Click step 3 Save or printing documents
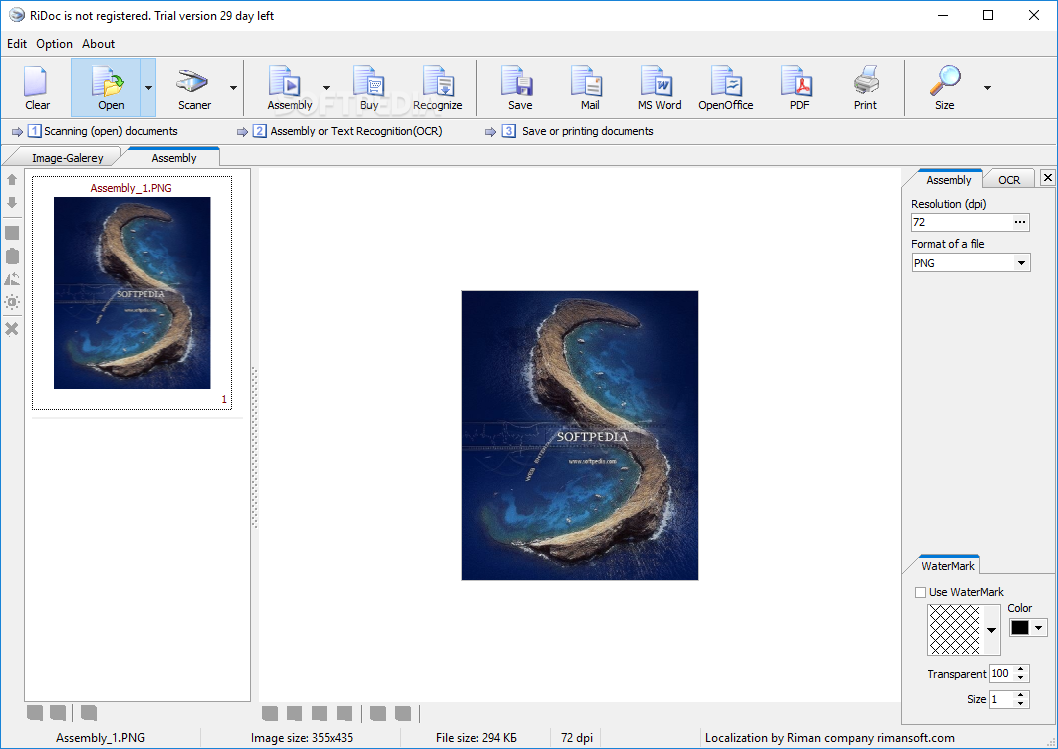The image size is (1058, 749). 578,131
